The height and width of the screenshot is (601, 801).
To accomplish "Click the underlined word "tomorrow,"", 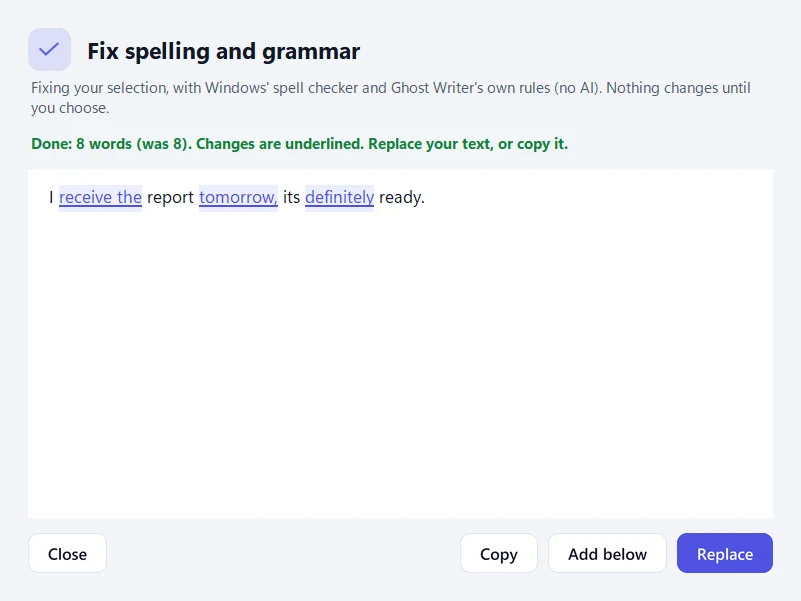I will [x=239, y=197].
